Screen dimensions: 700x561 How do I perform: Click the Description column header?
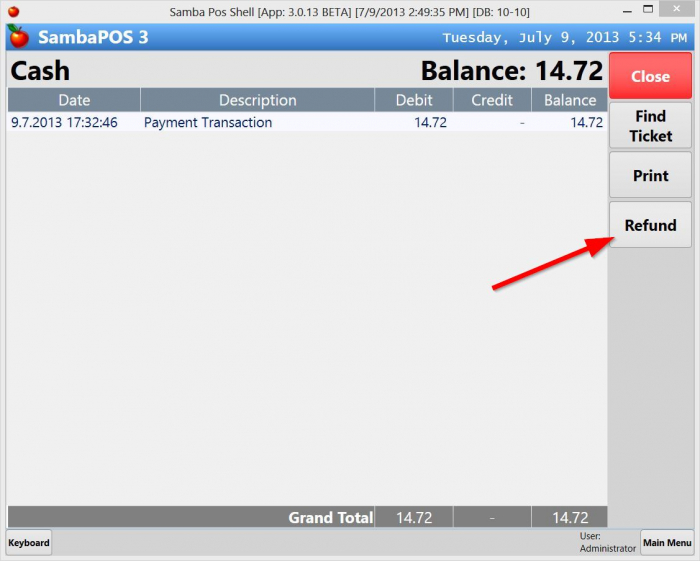coord(257,100)
